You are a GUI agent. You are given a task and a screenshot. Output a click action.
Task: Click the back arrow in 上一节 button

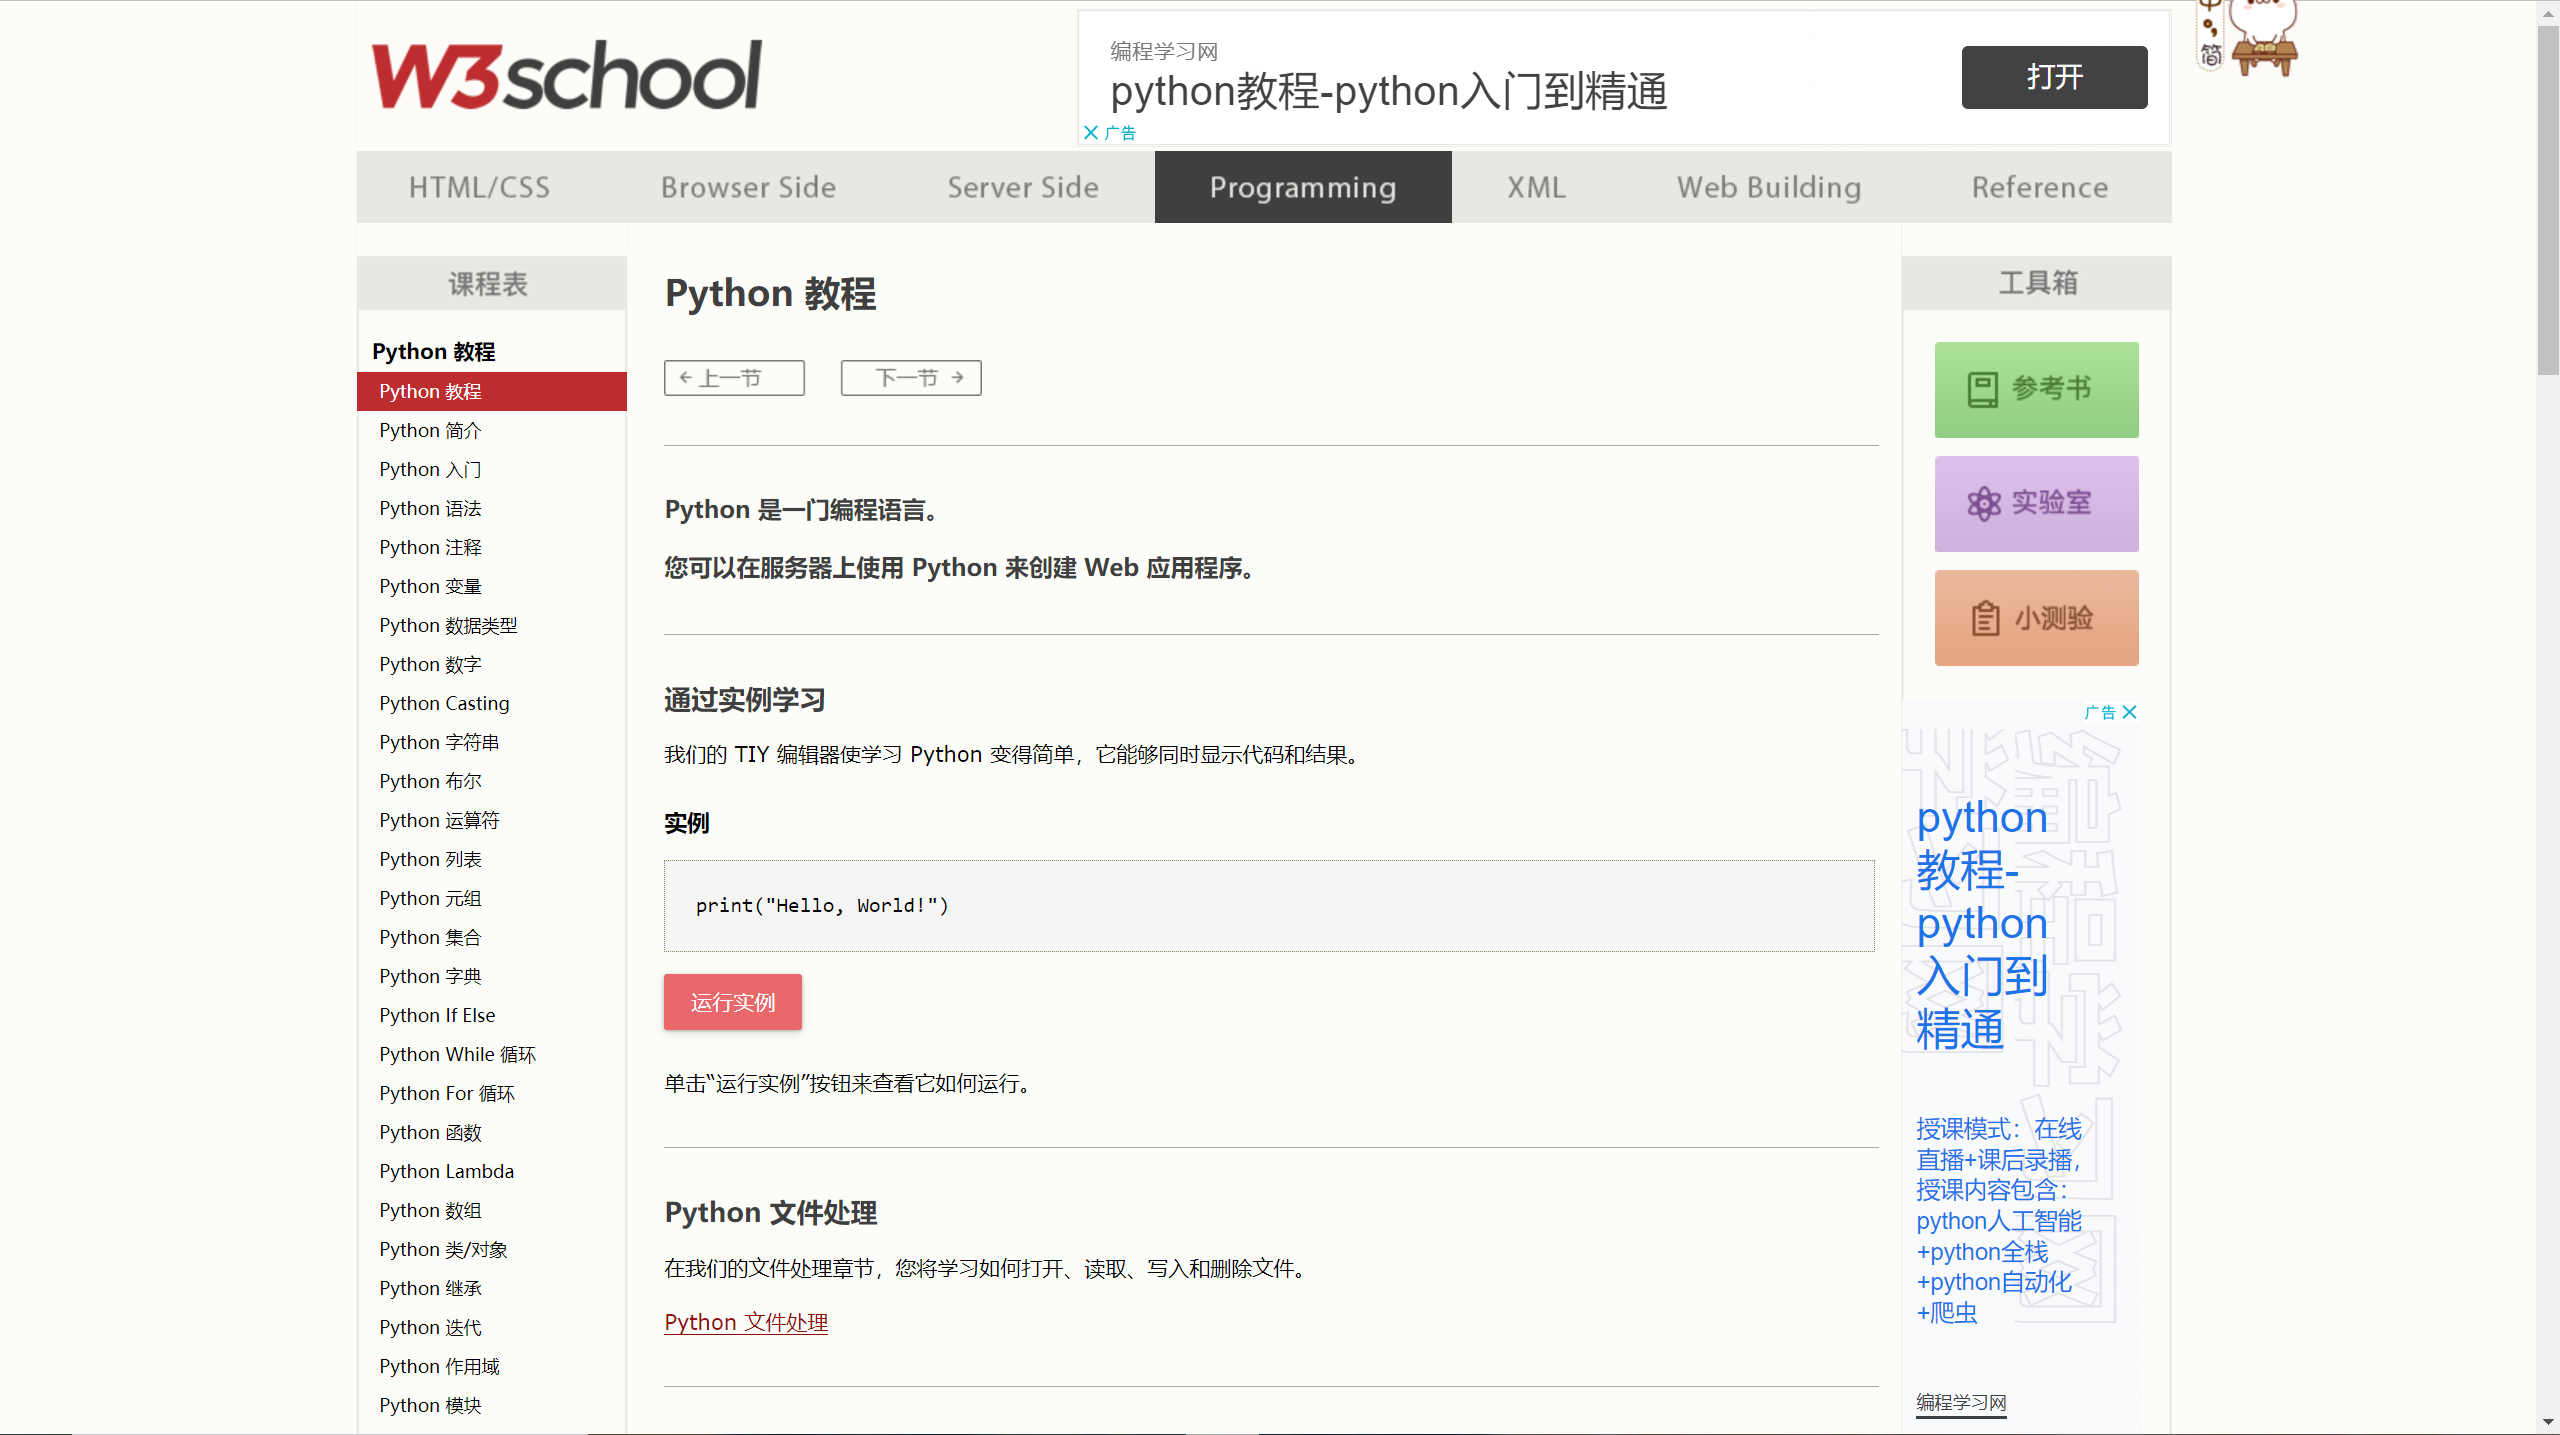(x=684, y=377)
